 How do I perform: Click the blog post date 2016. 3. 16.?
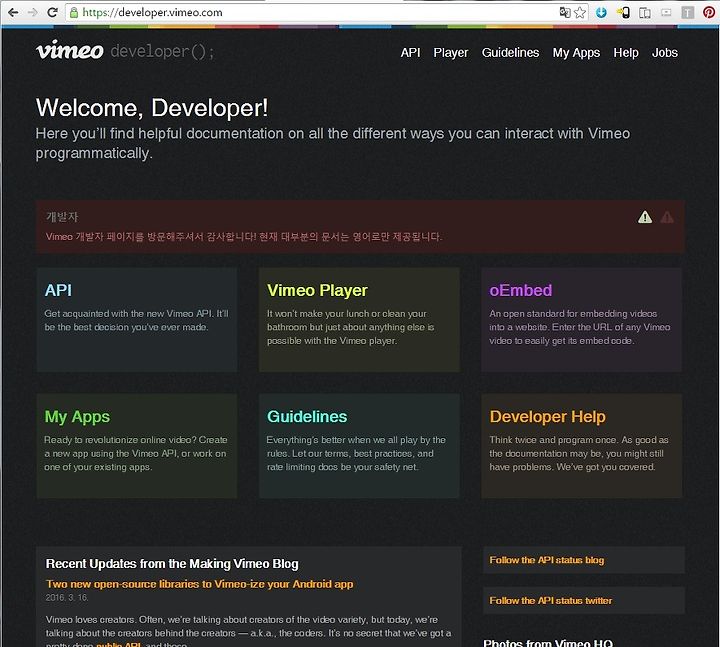(x=67, y=597)
